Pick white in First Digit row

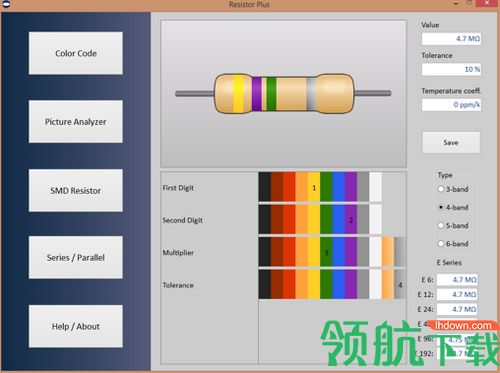coord(376,187)
